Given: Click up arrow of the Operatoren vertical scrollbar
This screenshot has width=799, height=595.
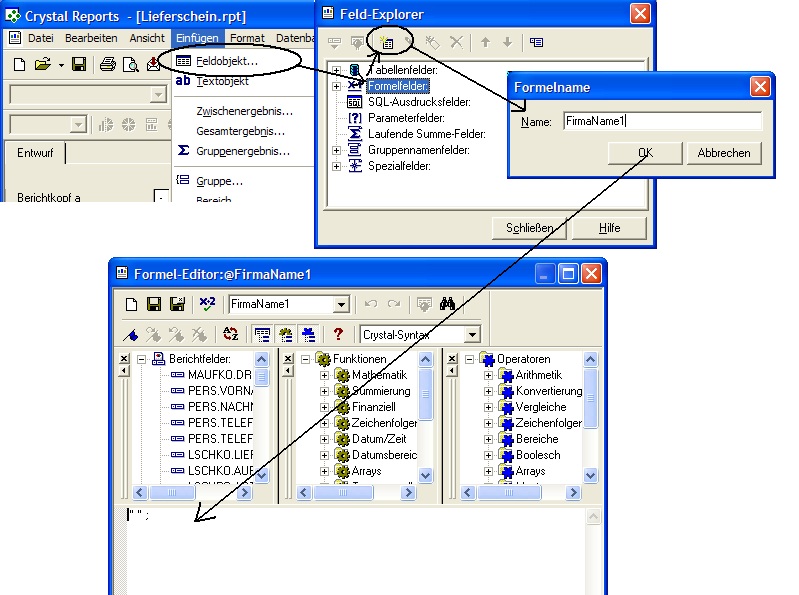Looking at the screenshot, I should pos(590,359).
